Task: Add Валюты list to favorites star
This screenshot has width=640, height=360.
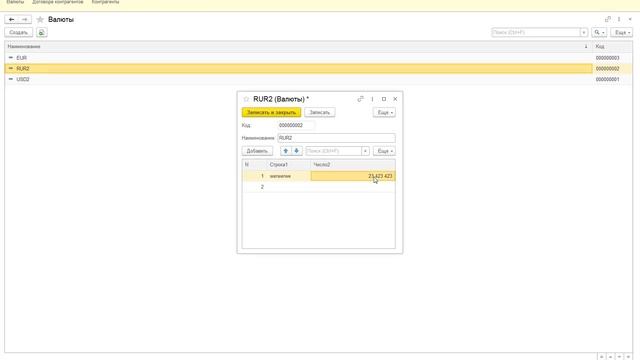Action: point(40,19)
